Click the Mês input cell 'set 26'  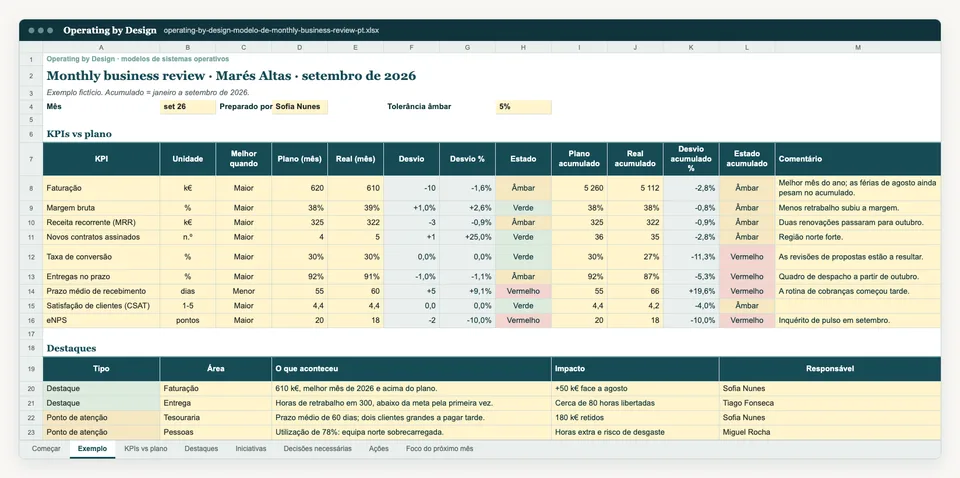(187, 106)
